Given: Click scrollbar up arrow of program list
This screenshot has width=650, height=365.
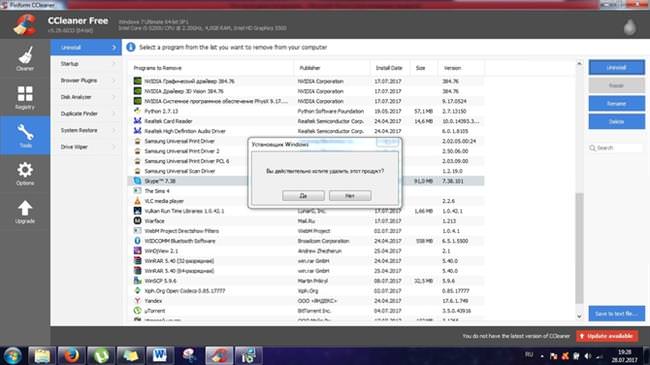Looking at the screenshot, I should pyautogui.click(x=579, y=64).
